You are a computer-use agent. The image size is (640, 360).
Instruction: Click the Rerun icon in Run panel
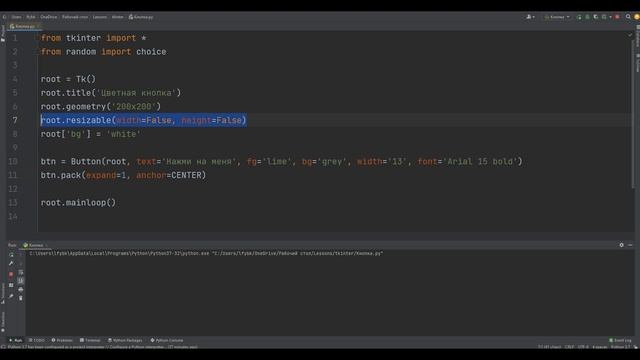[11, 255]
